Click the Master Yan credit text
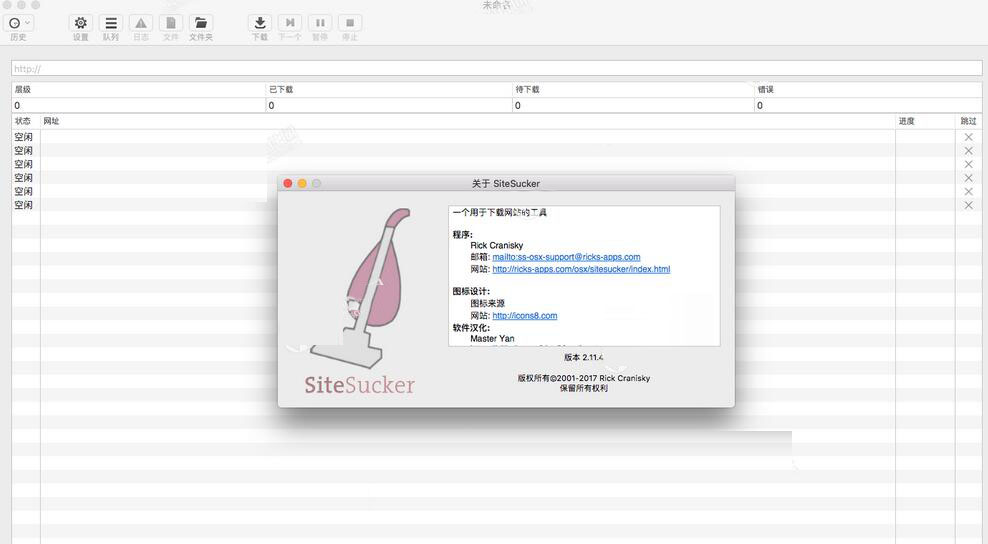Screen dimensions: 988x544 (492, 339)
